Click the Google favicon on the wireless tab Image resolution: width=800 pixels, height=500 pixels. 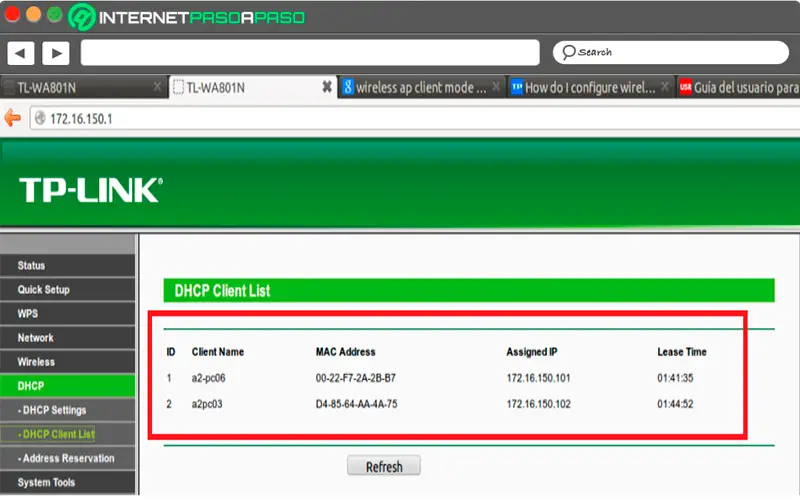pos(347,87)
